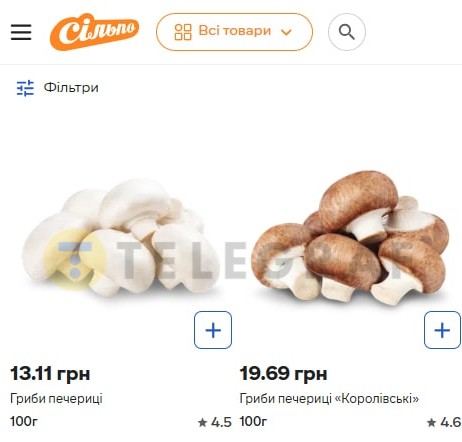Click the Фільтри sliders icon
This screenshot has width=462, height=442.
25,88
